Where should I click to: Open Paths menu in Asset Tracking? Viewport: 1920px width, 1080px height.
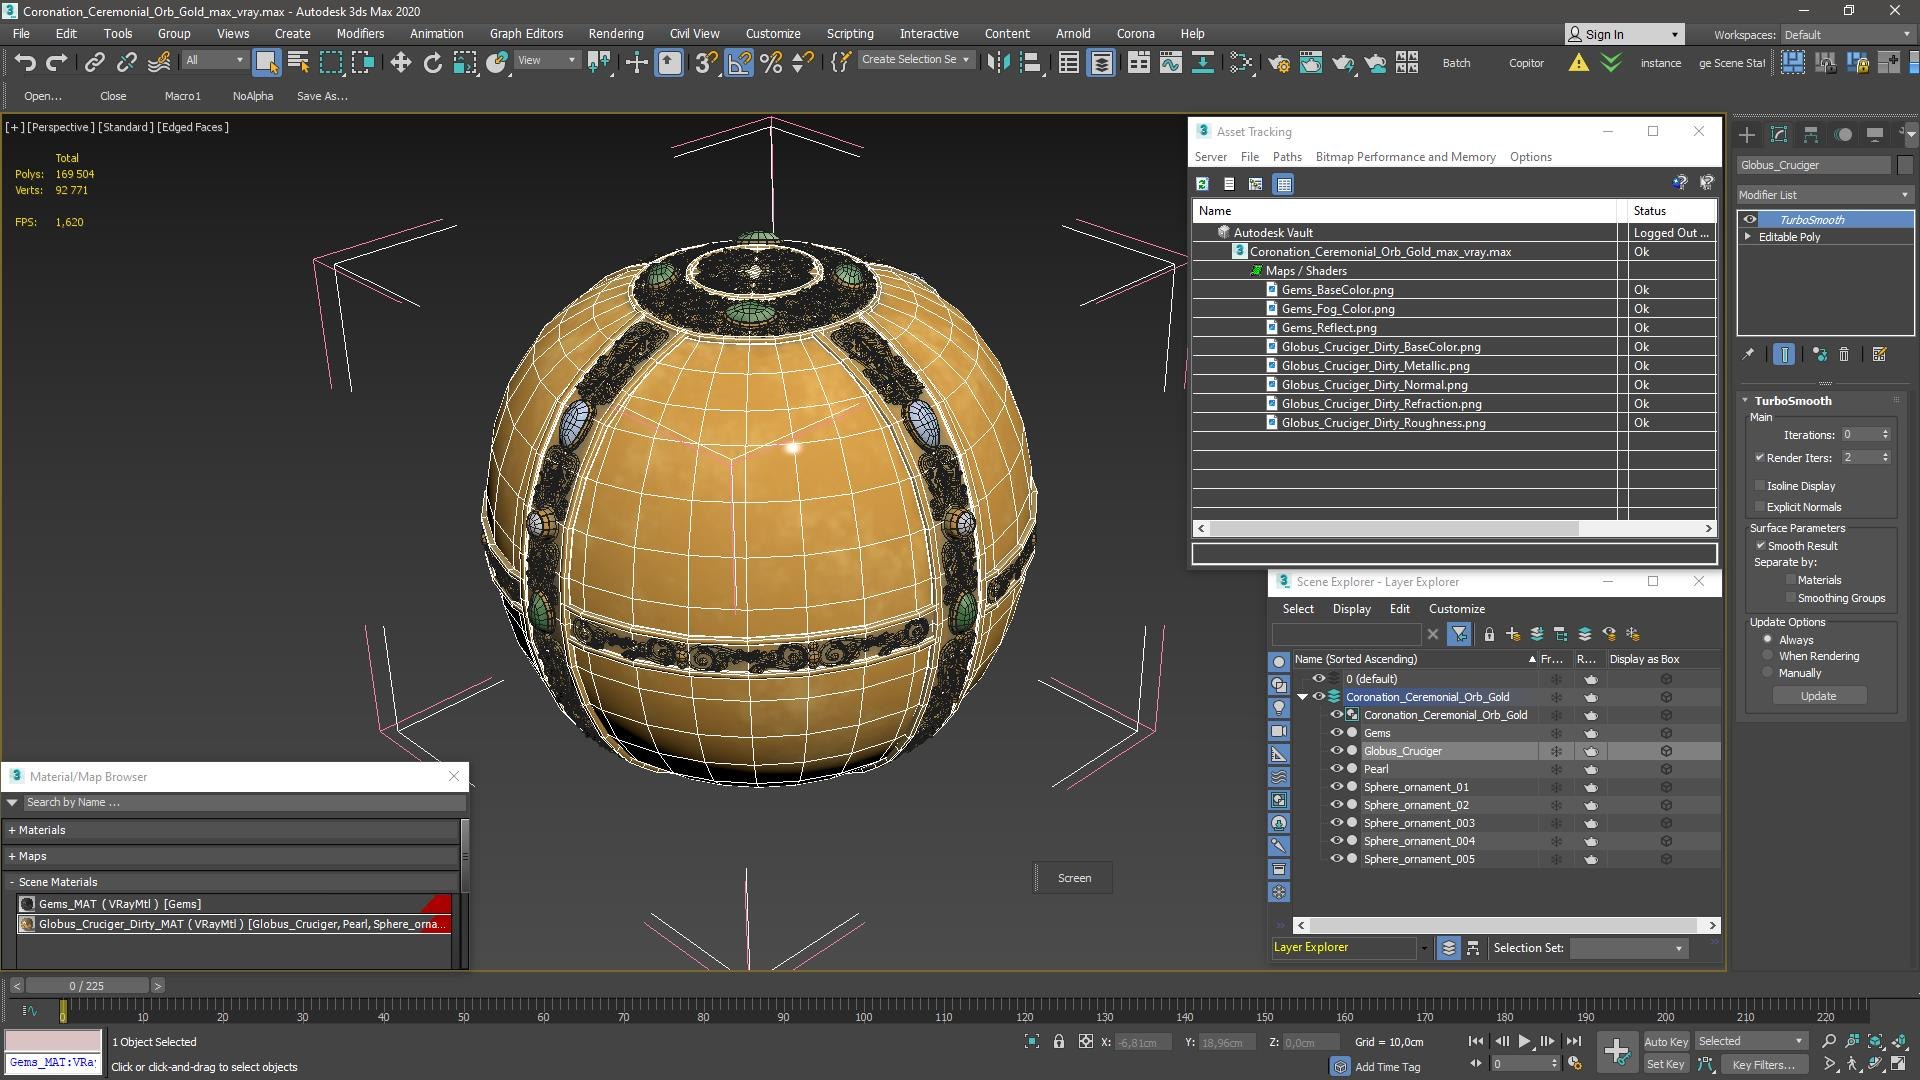[x=1287, y=157]
